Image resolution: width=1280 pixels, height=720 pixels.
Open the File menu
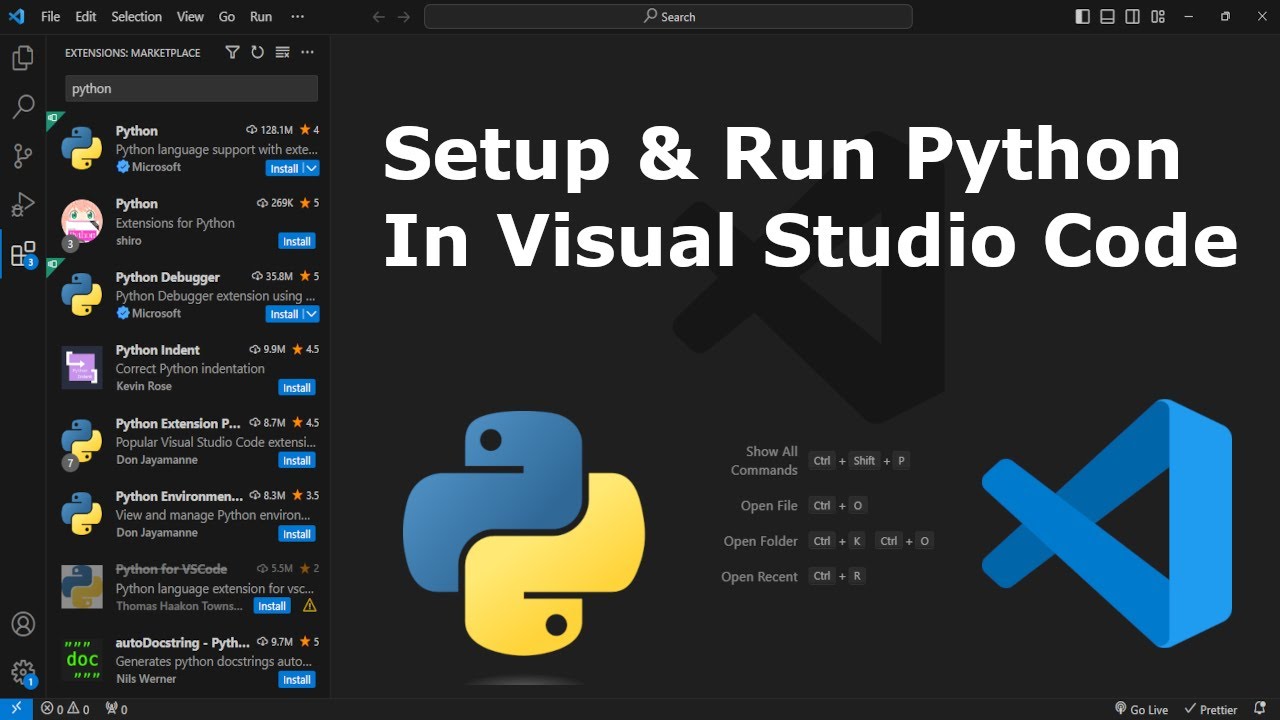click(50, 17)
